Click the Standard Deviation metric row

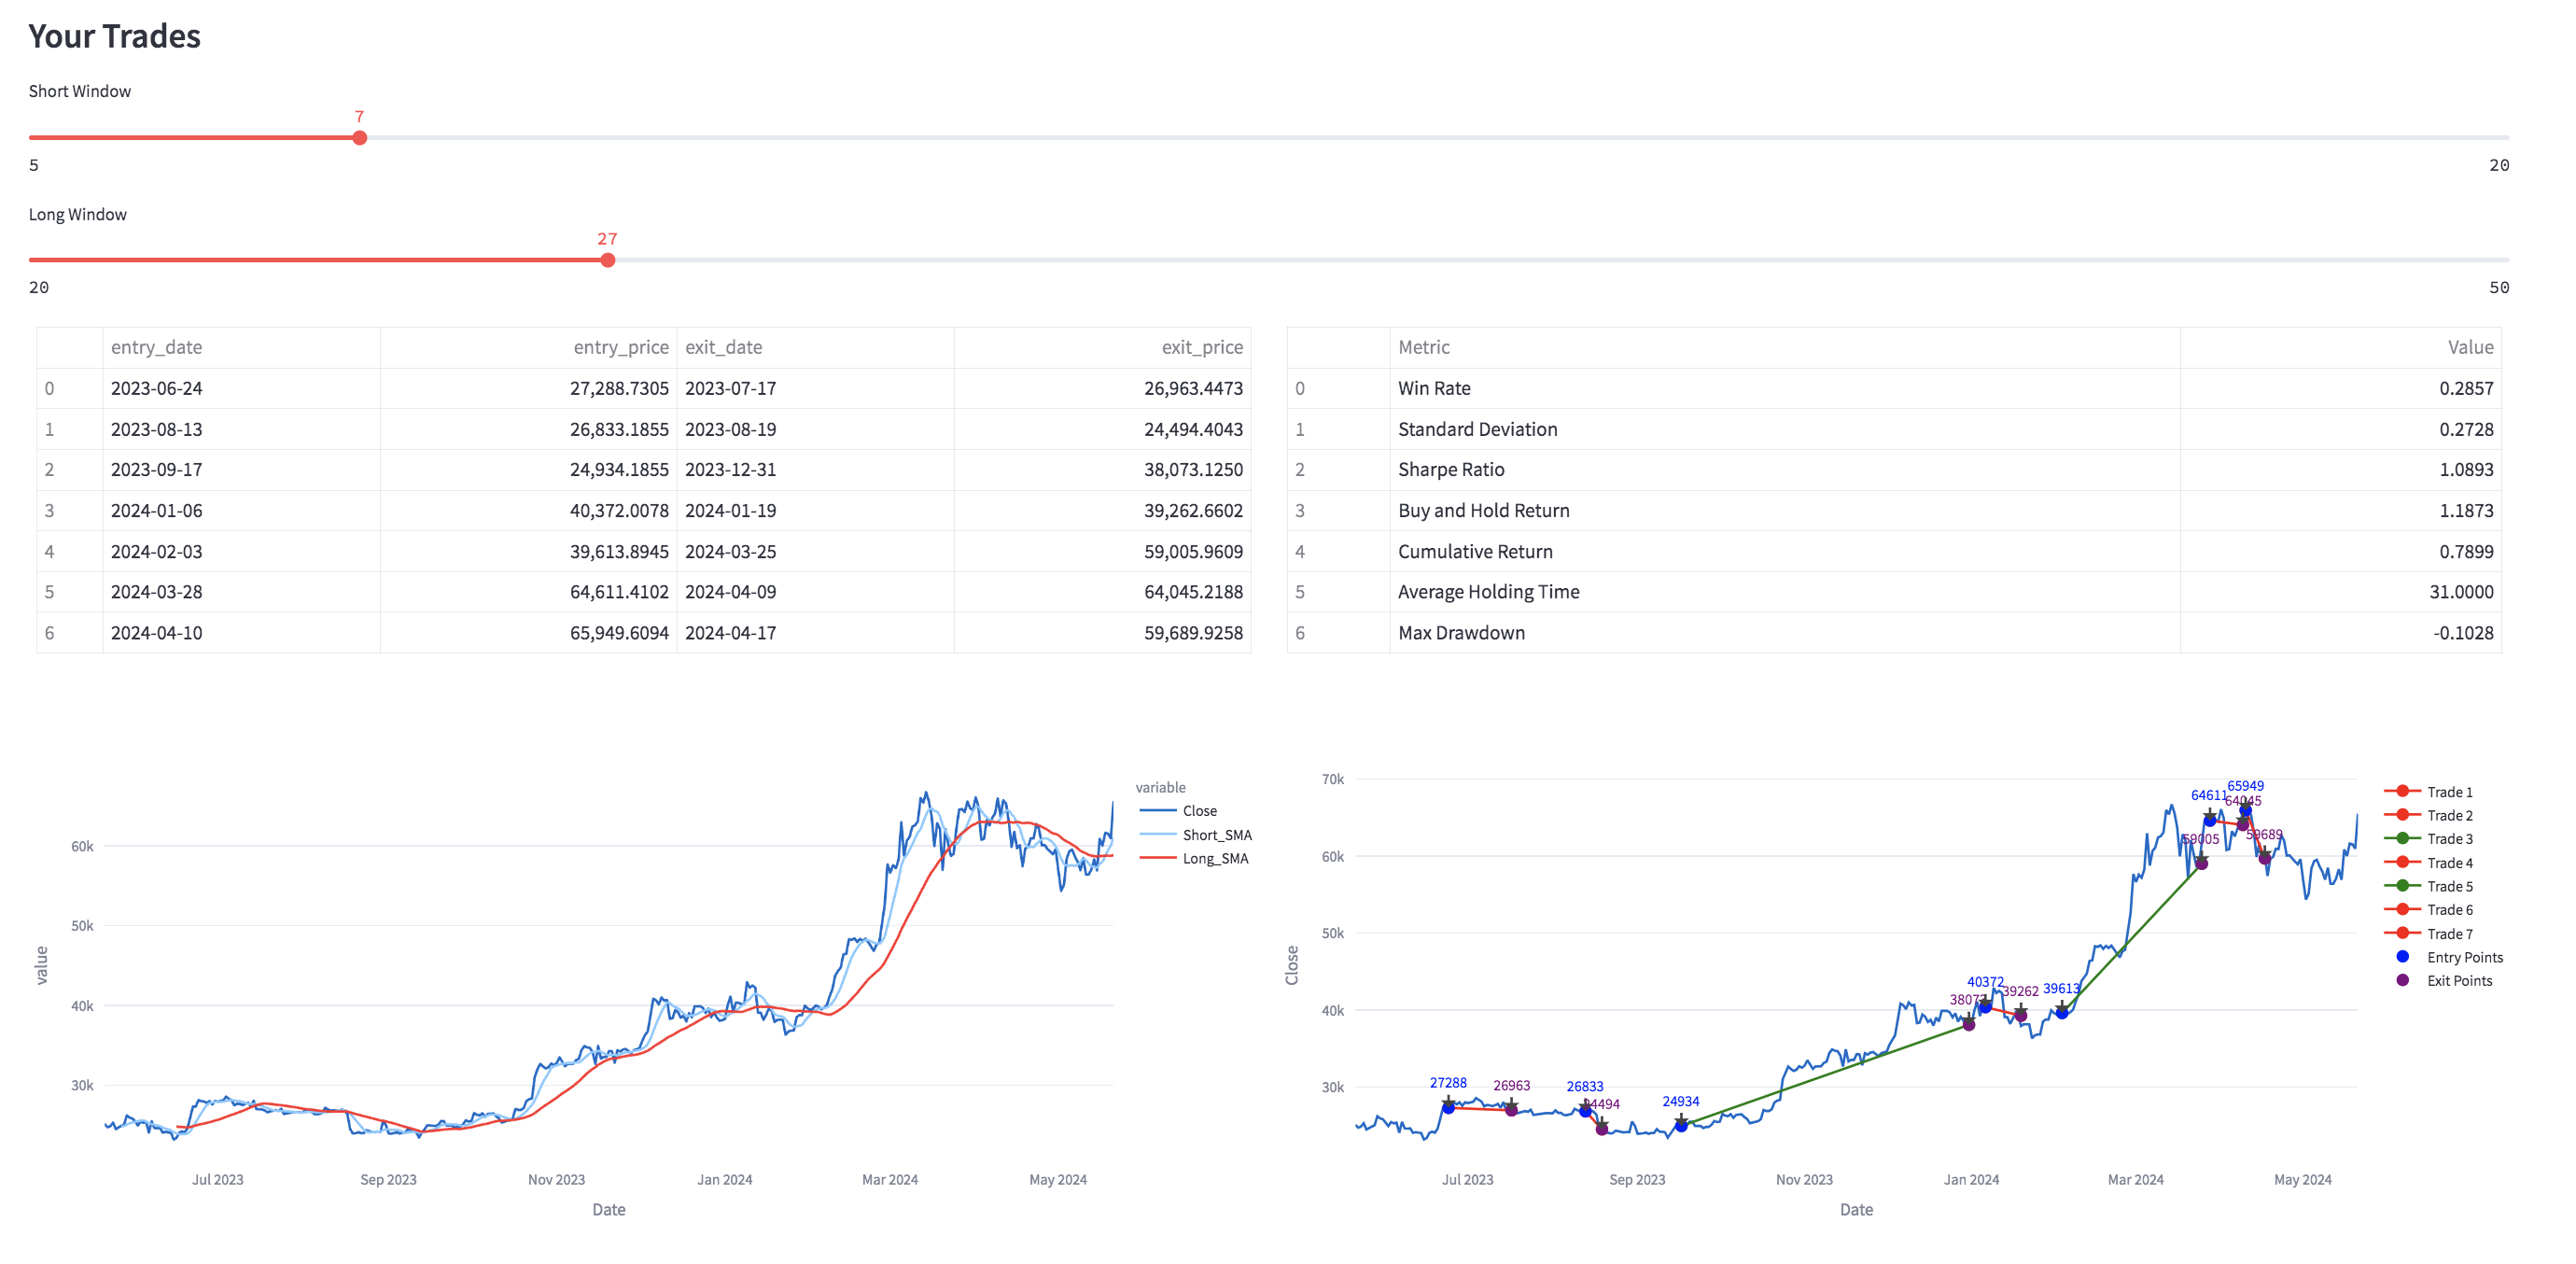pyautogui.click(x=1894, y=429)
